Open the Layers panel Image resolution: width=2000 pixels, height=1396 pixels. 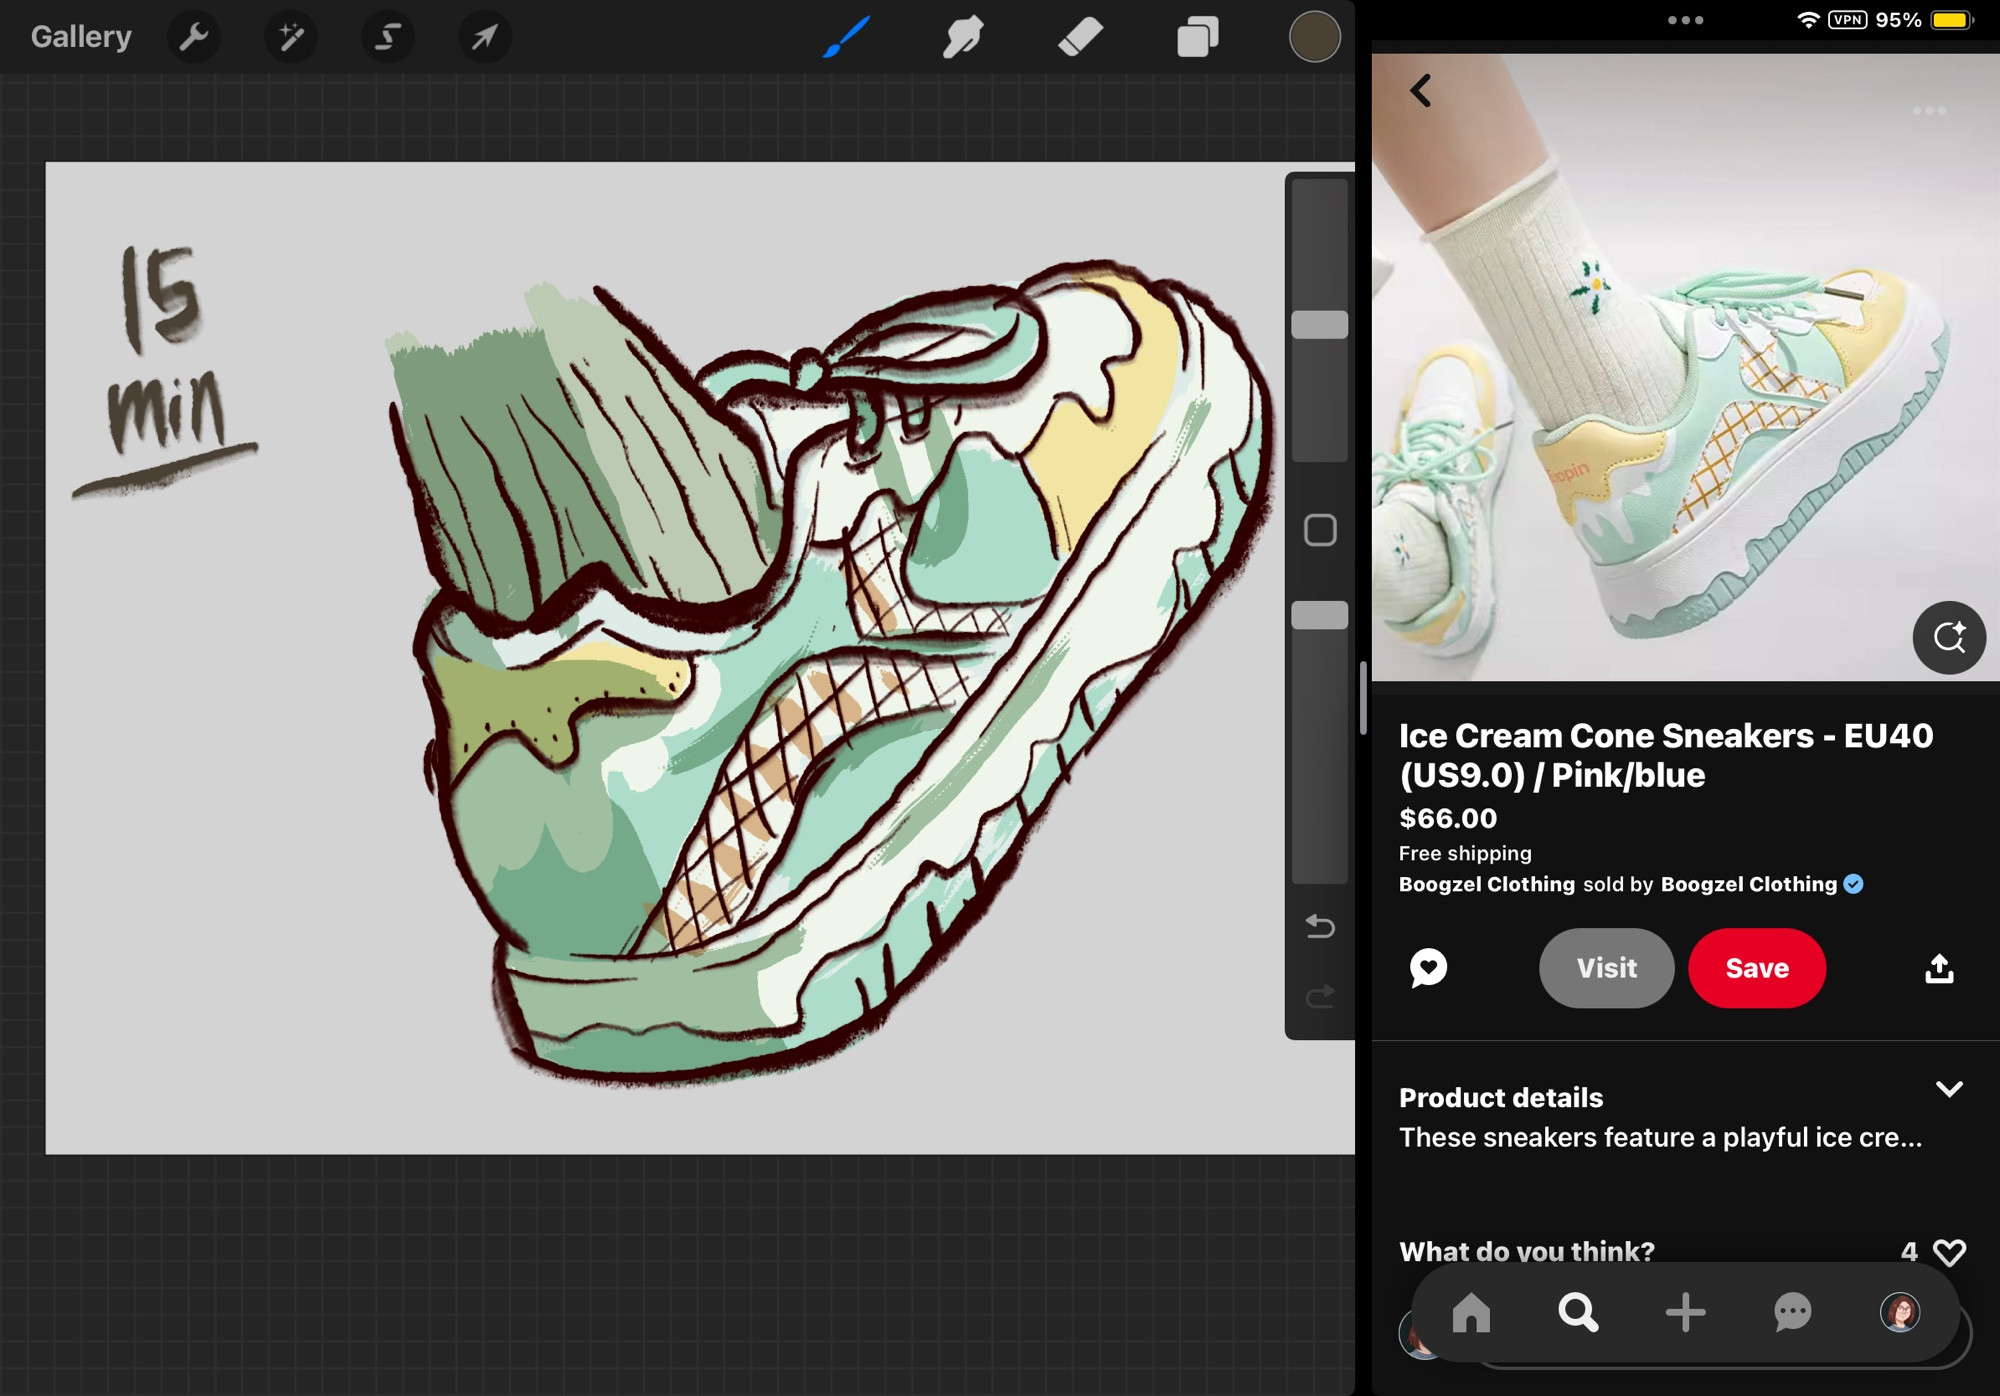point(1198,37)
